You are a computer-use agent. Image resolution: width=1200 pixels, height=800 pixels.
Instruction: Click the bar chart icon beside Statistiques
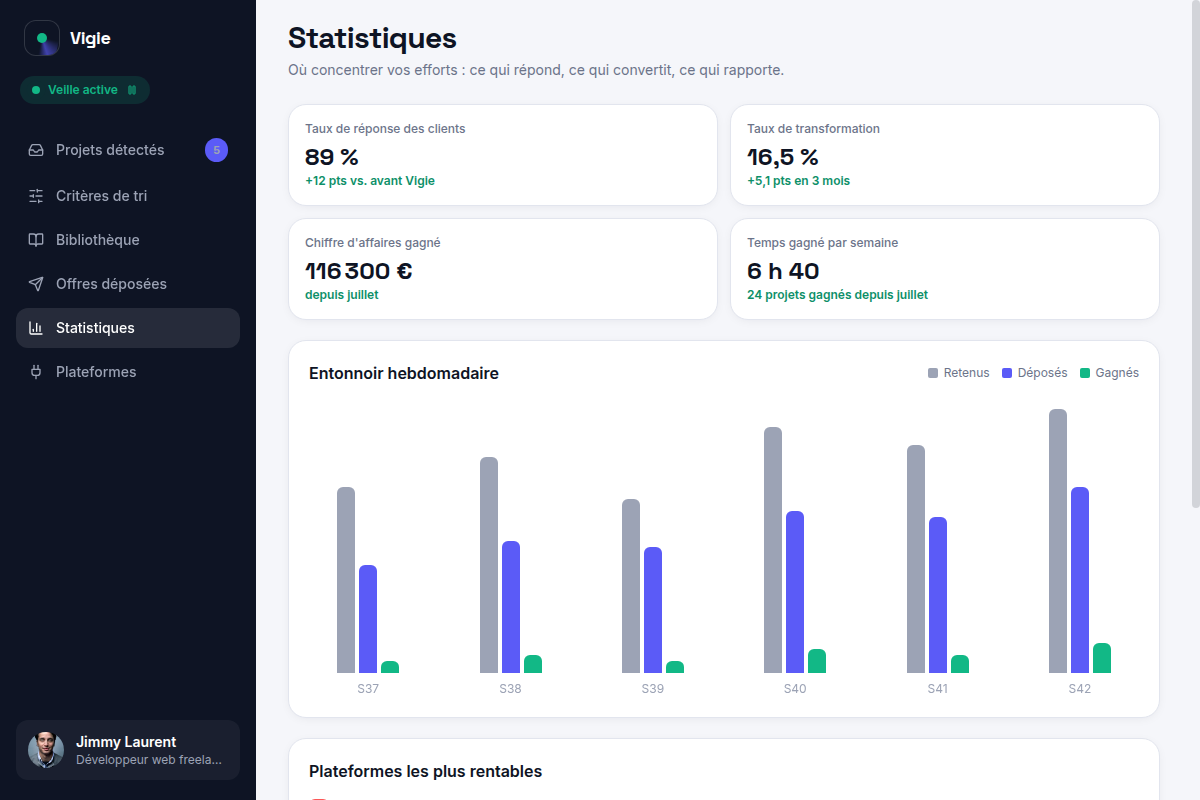coord(36,328)
